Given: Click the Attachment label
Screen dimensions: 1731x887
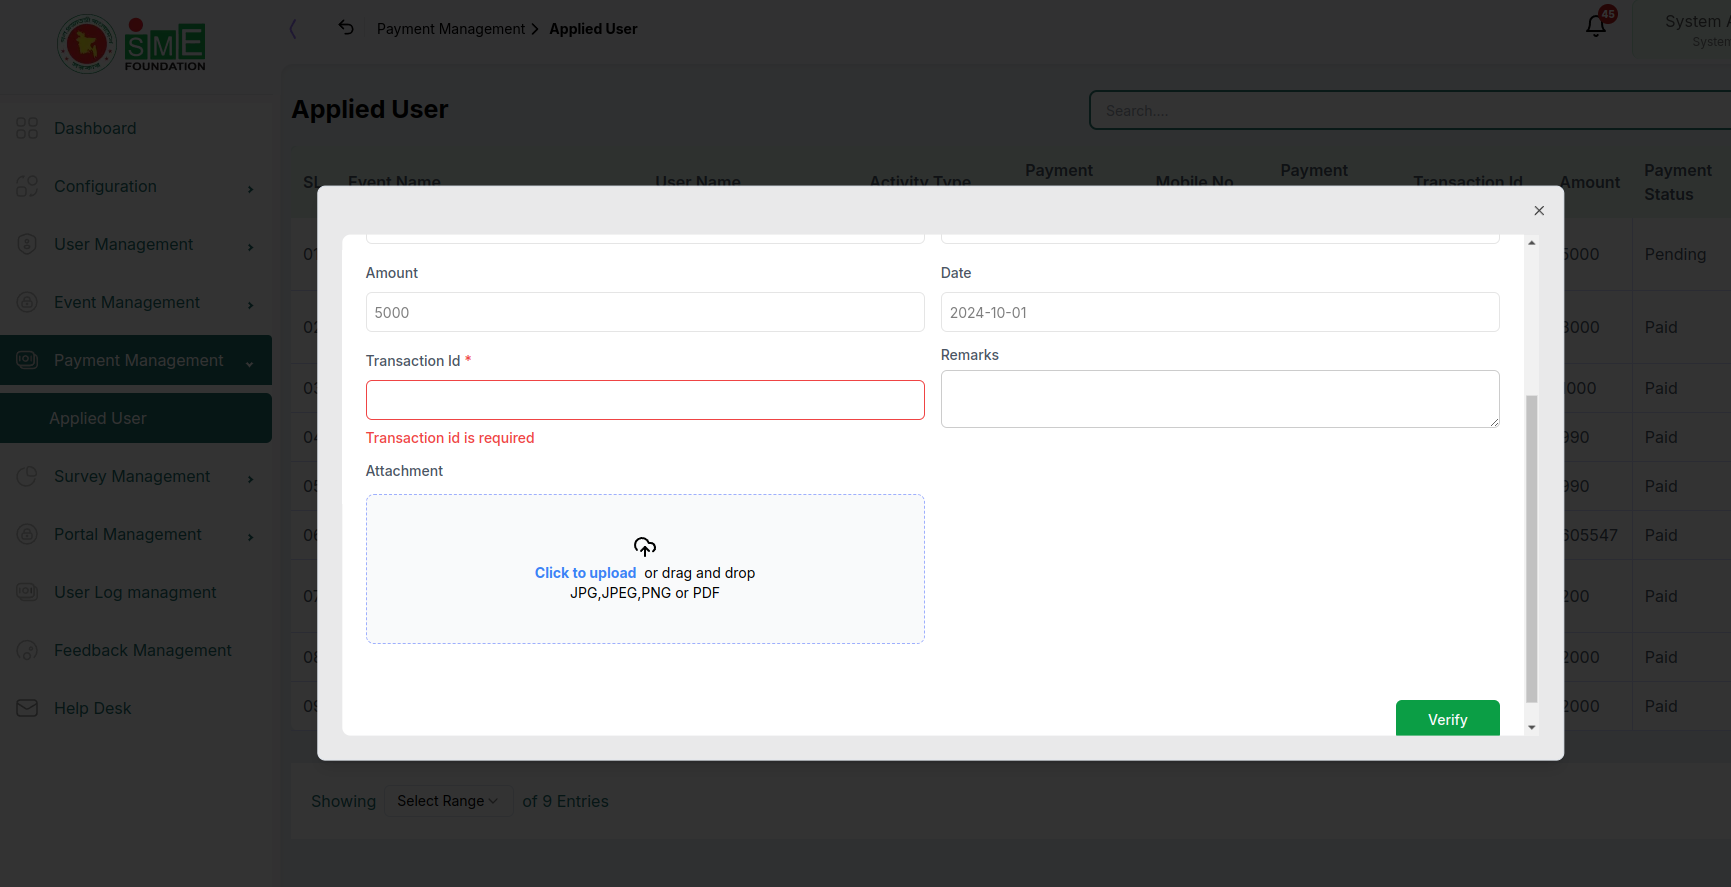Looking at the screenshot, I should click(404, 471).
